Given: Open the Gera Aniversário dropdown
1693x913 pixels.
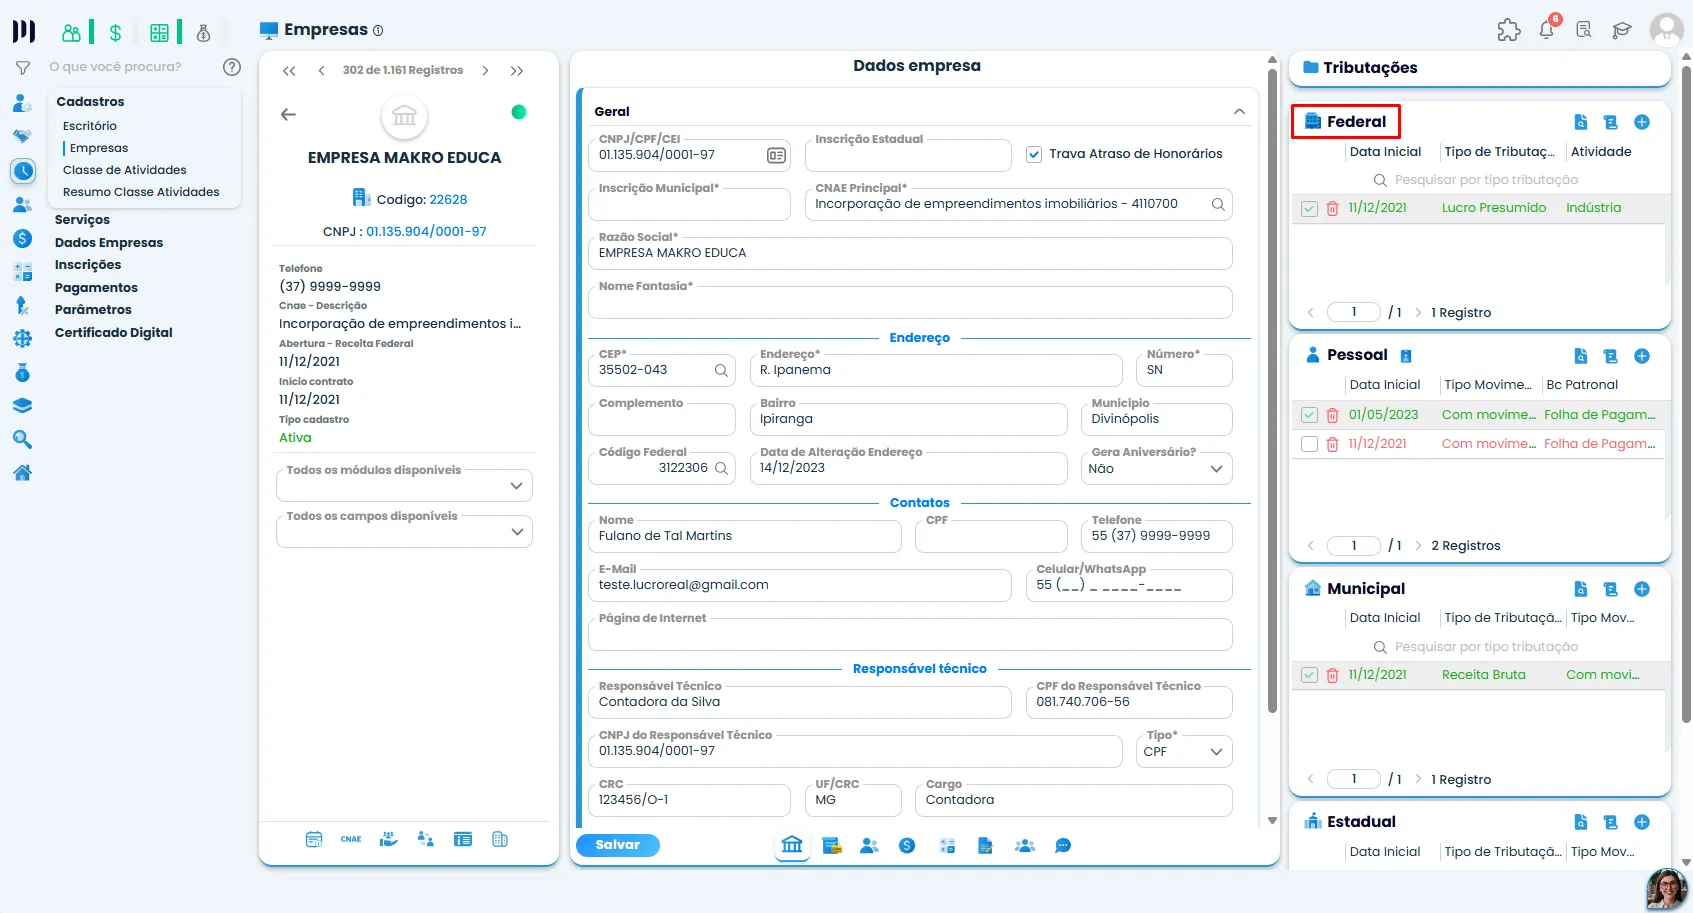Looking at the screenshot, I should pyautogui.click(x=1156, y=468).
